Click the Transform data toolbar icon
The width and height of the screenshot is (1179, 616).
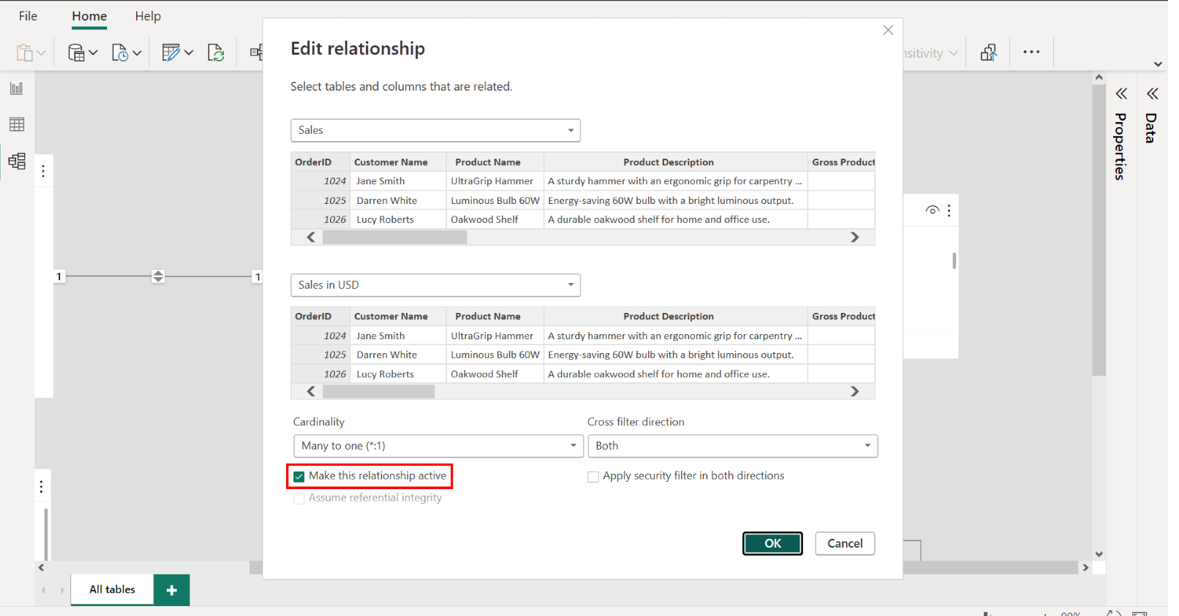pos(171,53)
